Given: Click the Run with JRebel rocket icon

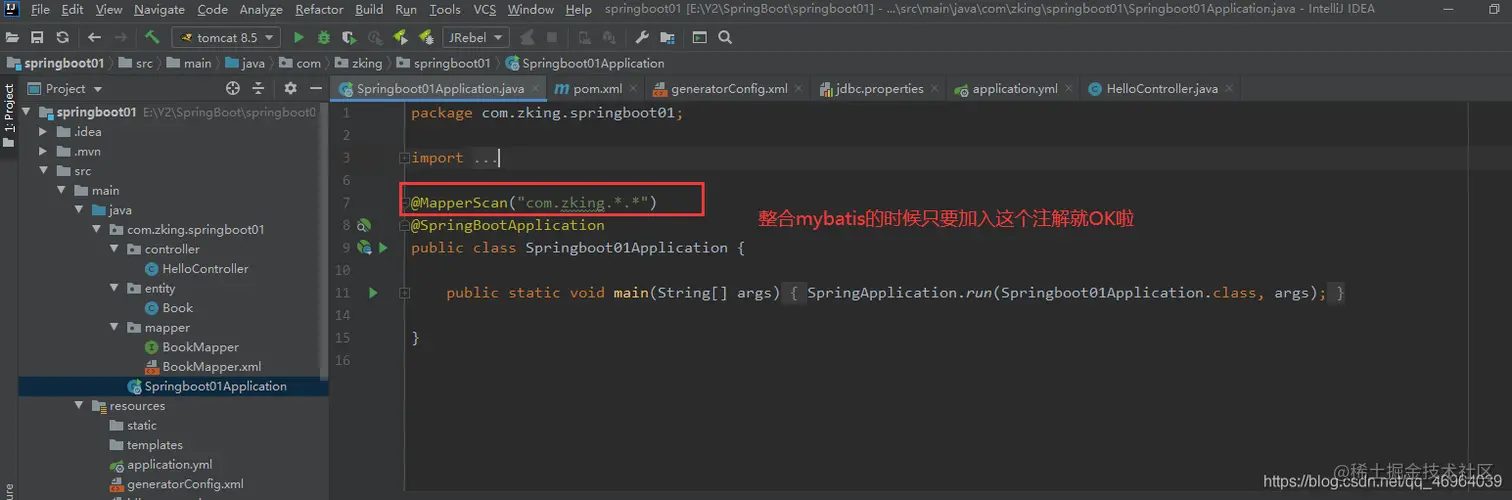Looking at the screenshot, I should (x=400, y=37).
